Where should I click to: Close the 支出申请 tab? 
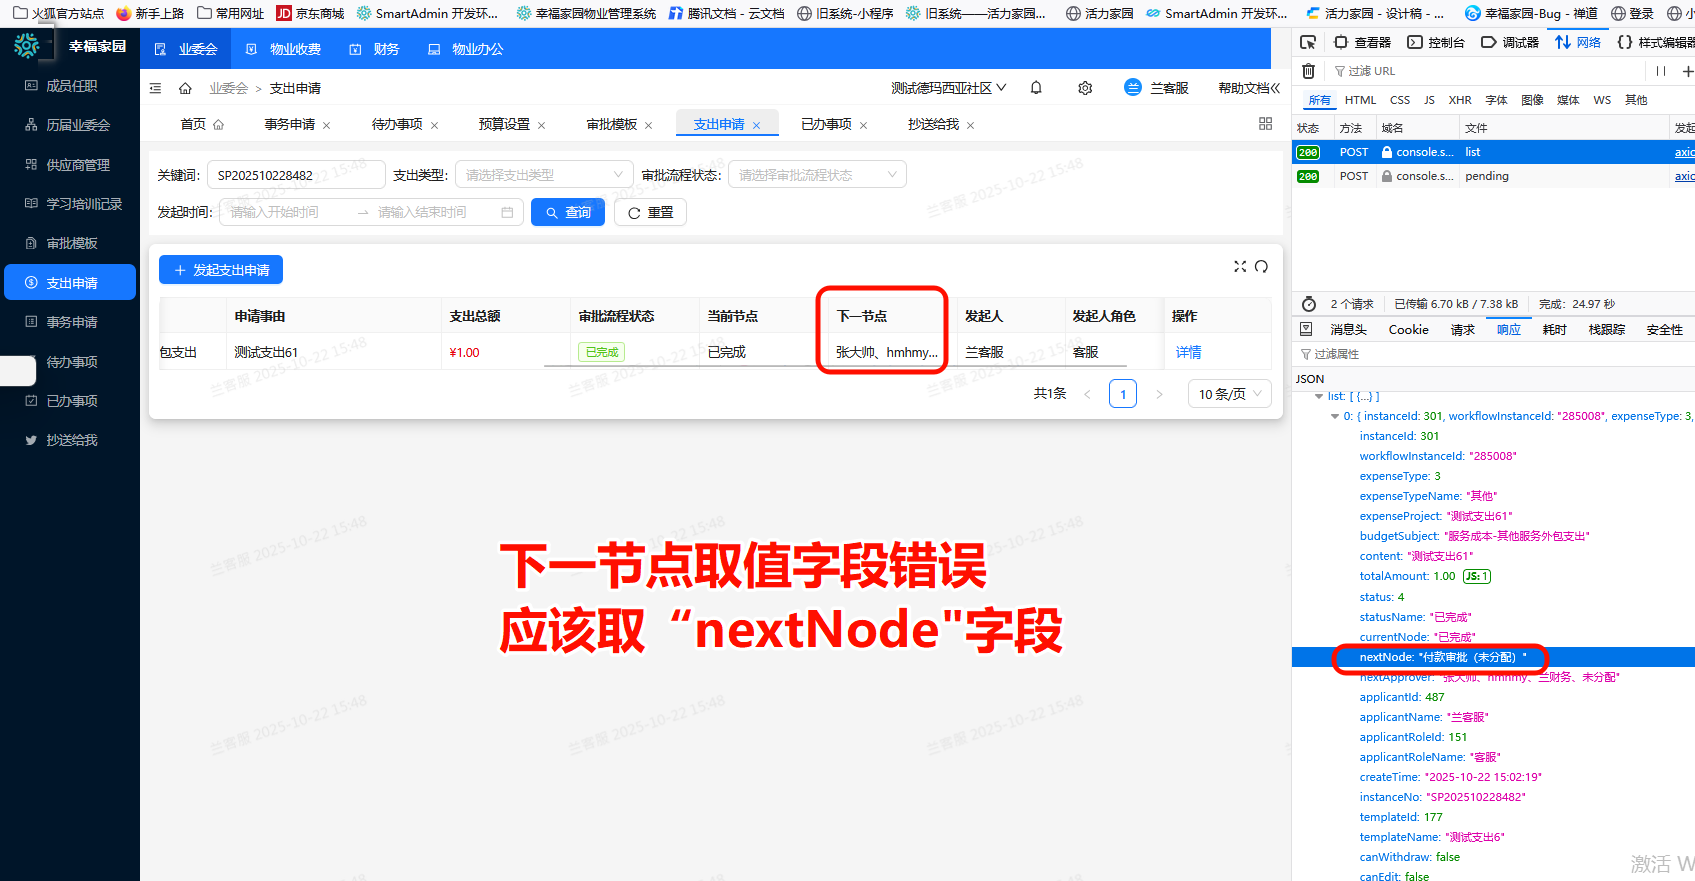[x=756, y=126]
